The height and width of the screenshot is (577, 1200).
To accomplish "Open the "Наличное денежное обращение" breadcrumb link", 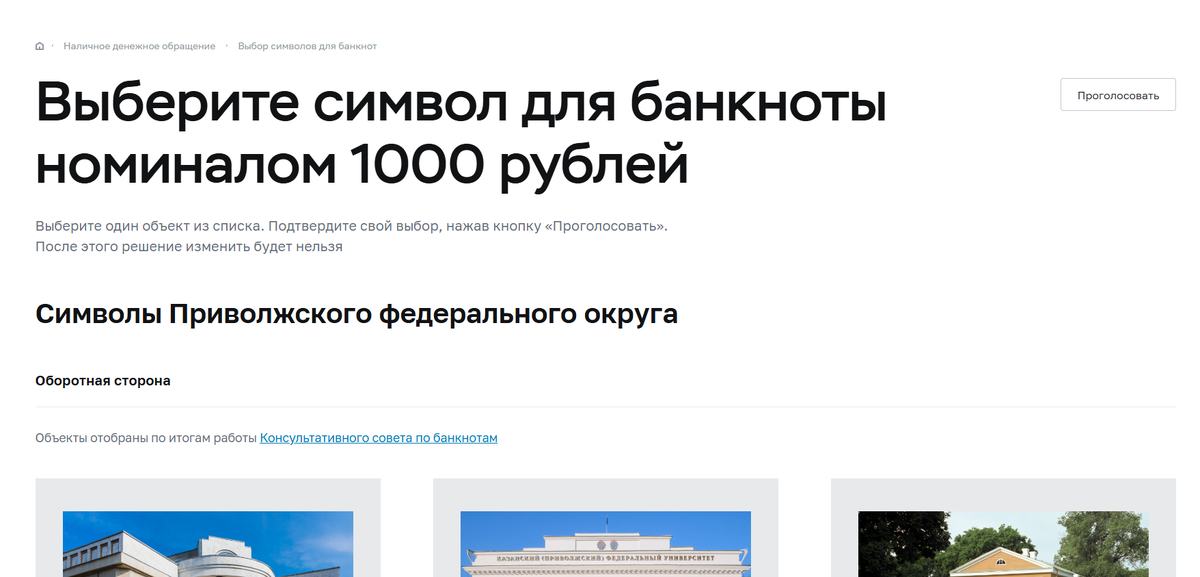I will [137, 45].
